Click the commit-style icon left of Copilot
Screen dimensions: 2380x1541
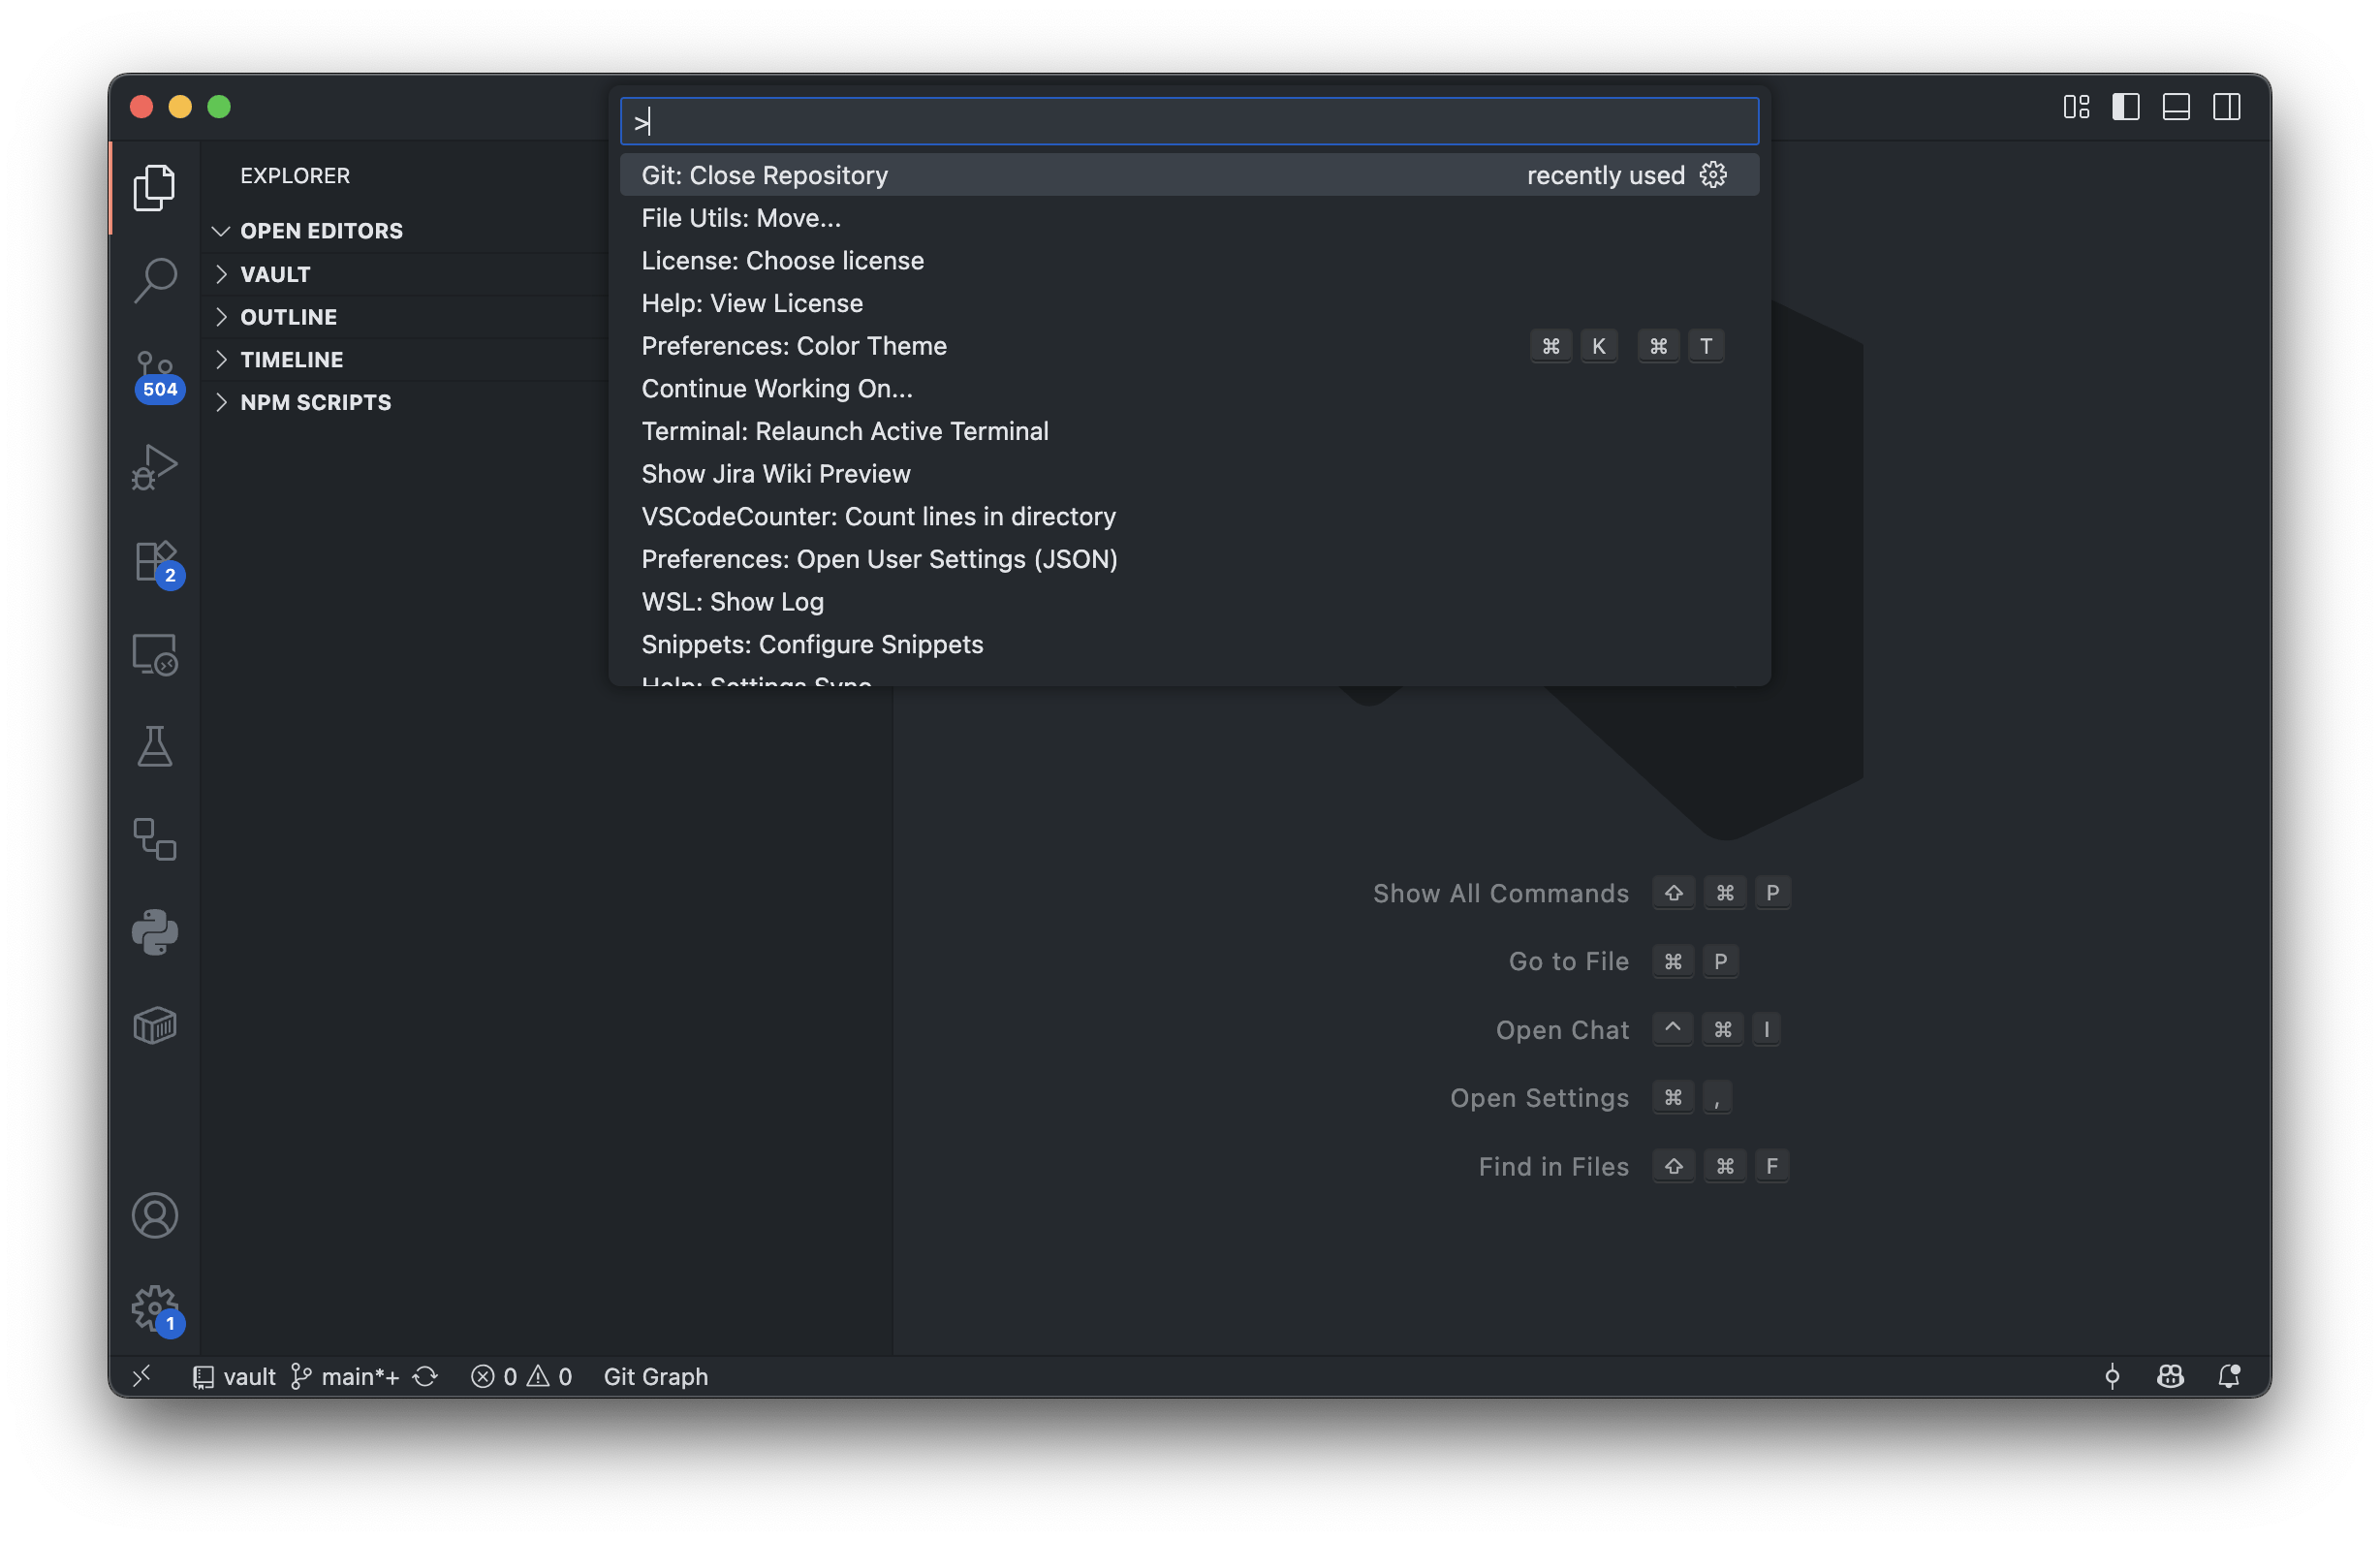(x=2112, y=1376)
